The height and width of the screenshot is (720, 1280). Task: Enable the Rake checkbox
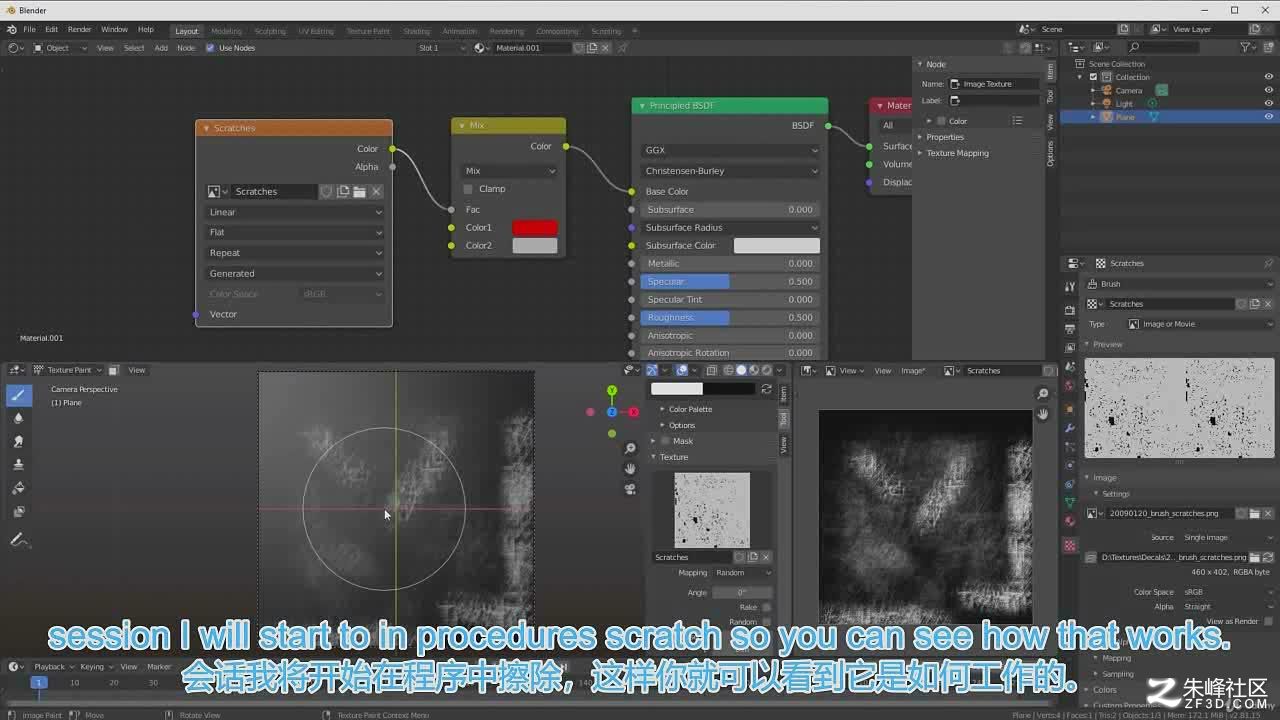pos(767,607)
